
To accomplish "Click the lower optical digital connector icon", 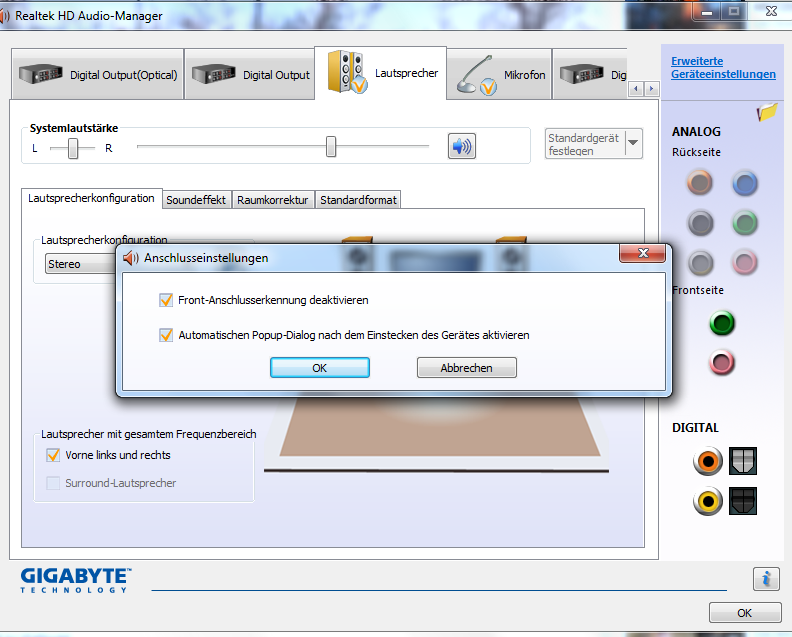I will [742, 501].
